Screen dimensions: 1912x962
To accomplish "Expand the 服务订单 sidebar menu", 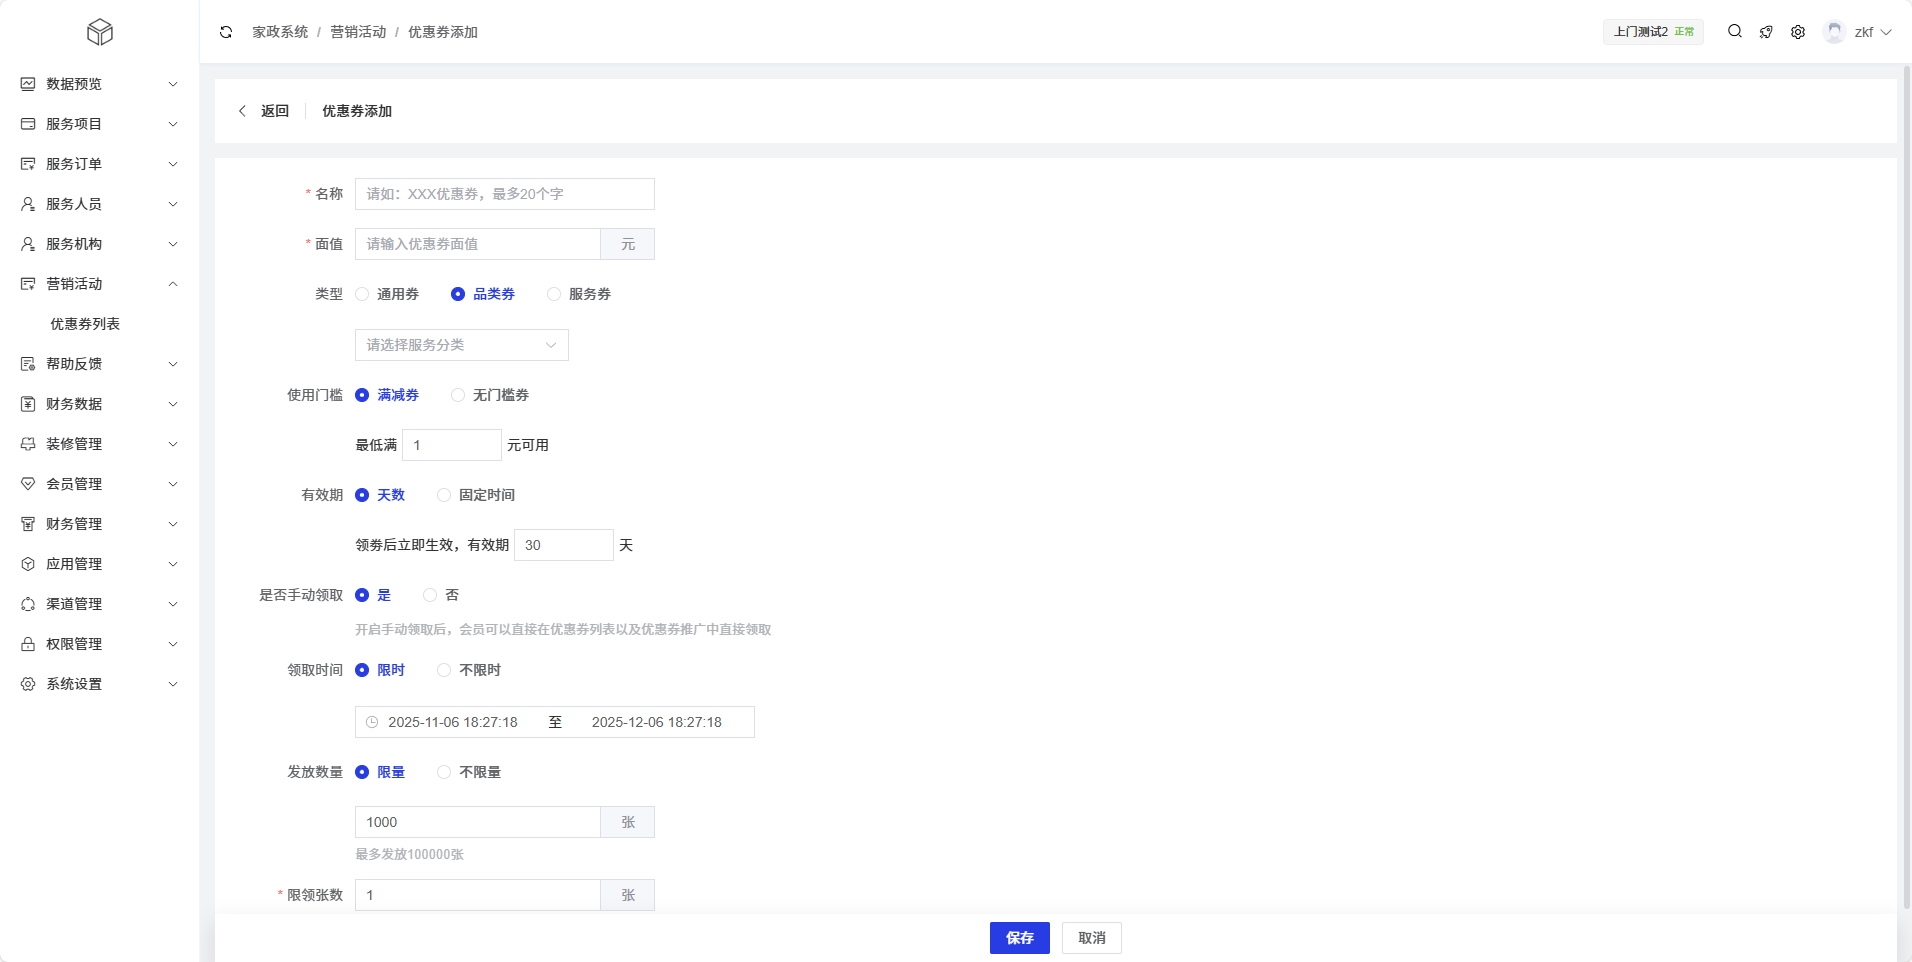I will point(99,164).
